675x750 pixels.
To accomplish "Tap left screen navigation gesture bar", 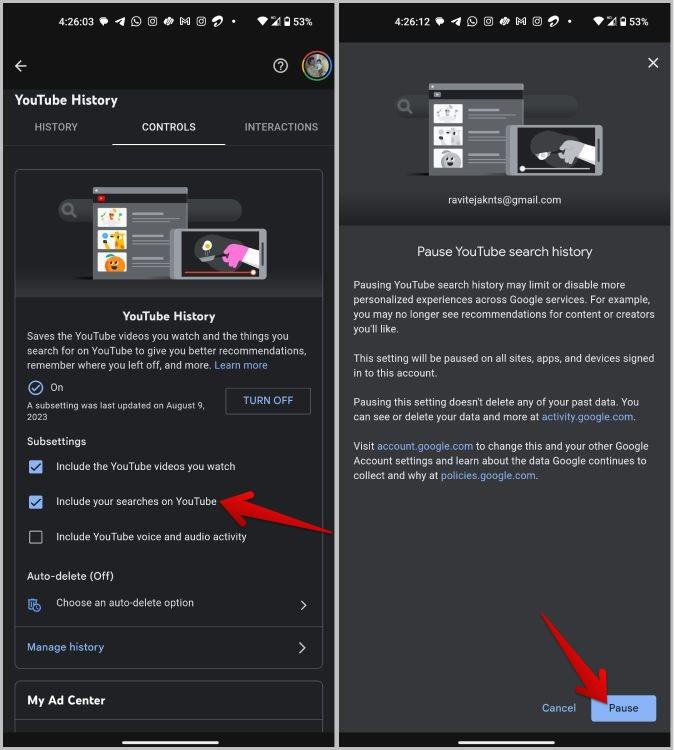I will point(170,742).
